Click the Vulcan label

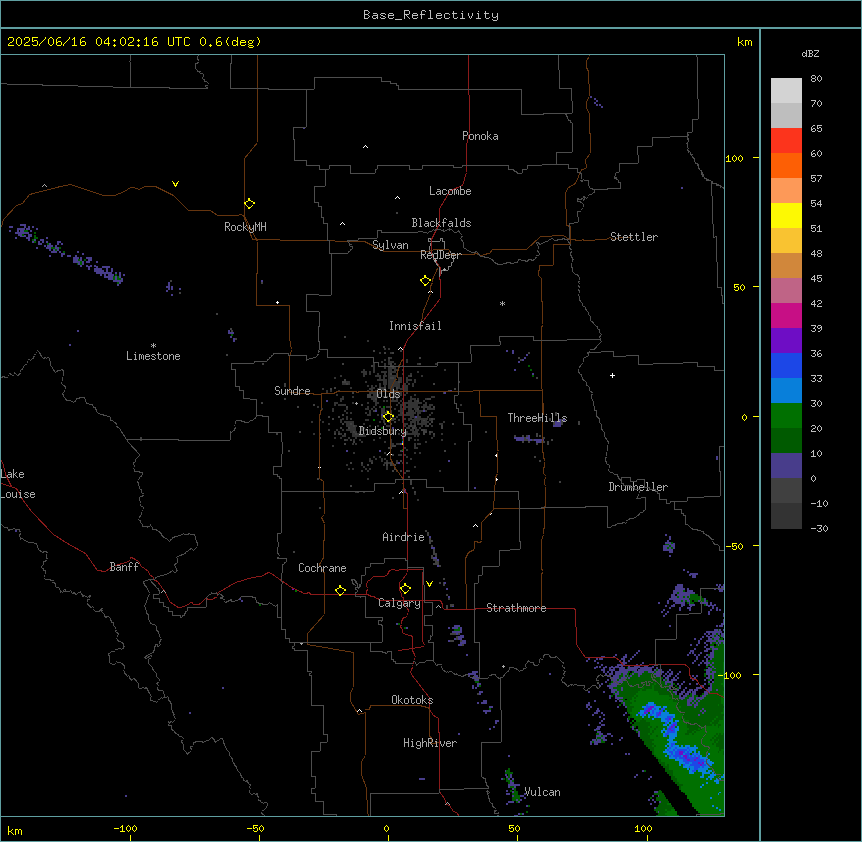pyautogui.click(x=542, y=792)
